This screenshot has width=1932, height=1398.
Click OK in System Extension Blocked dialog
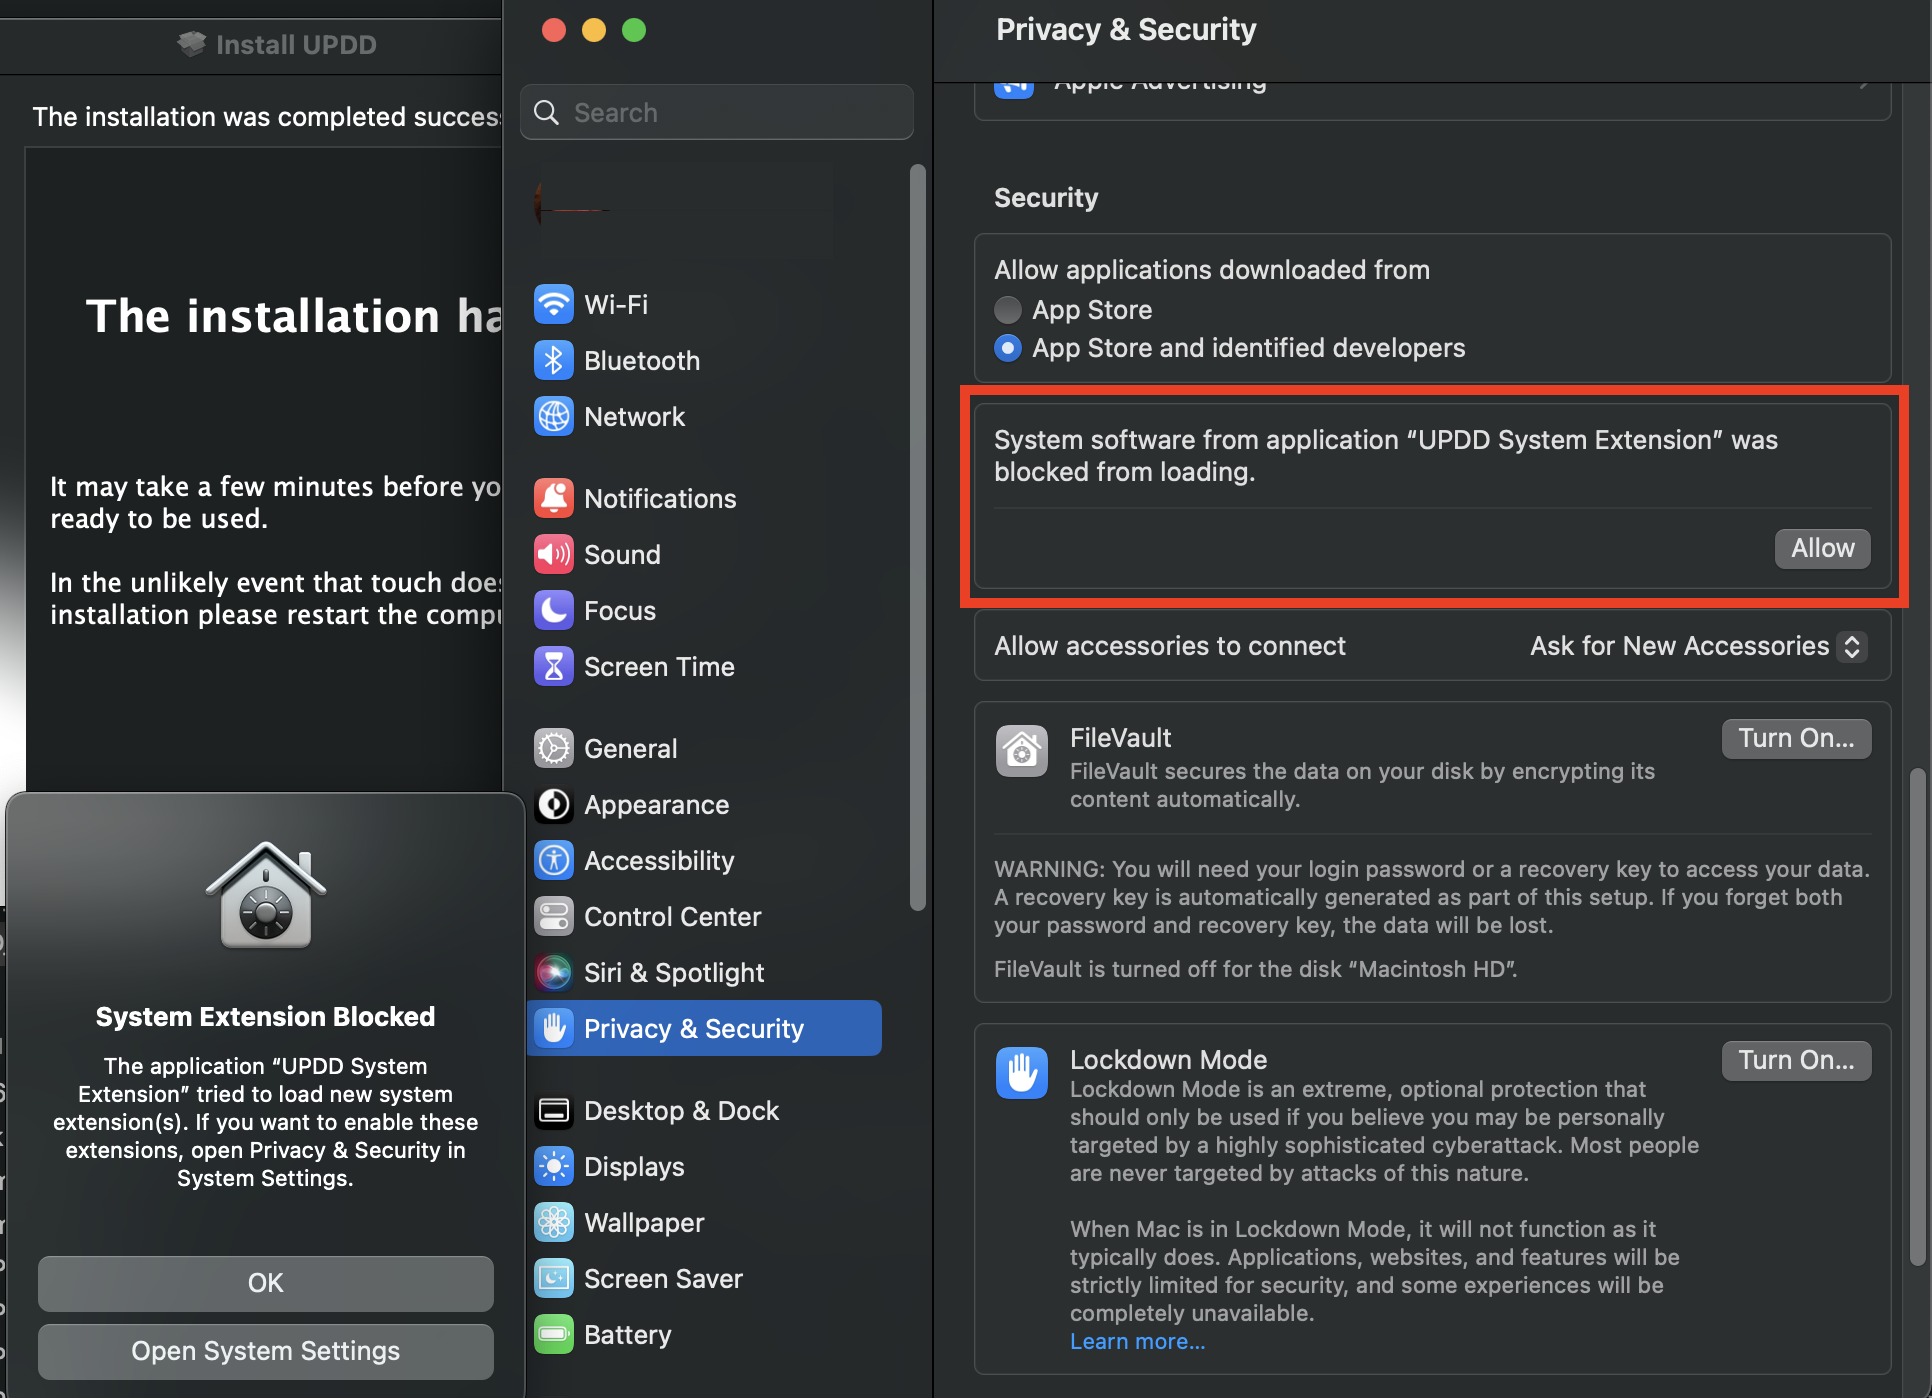tap(265, 1283)
